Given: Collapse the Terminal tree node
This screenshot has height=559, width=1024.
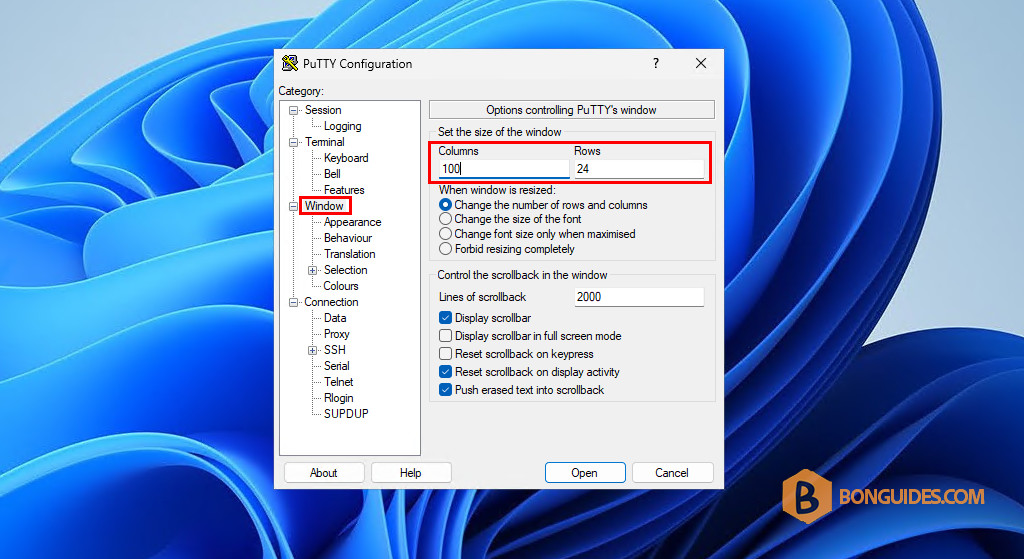Looking at the screenshot, I should [x=294, y=142].
